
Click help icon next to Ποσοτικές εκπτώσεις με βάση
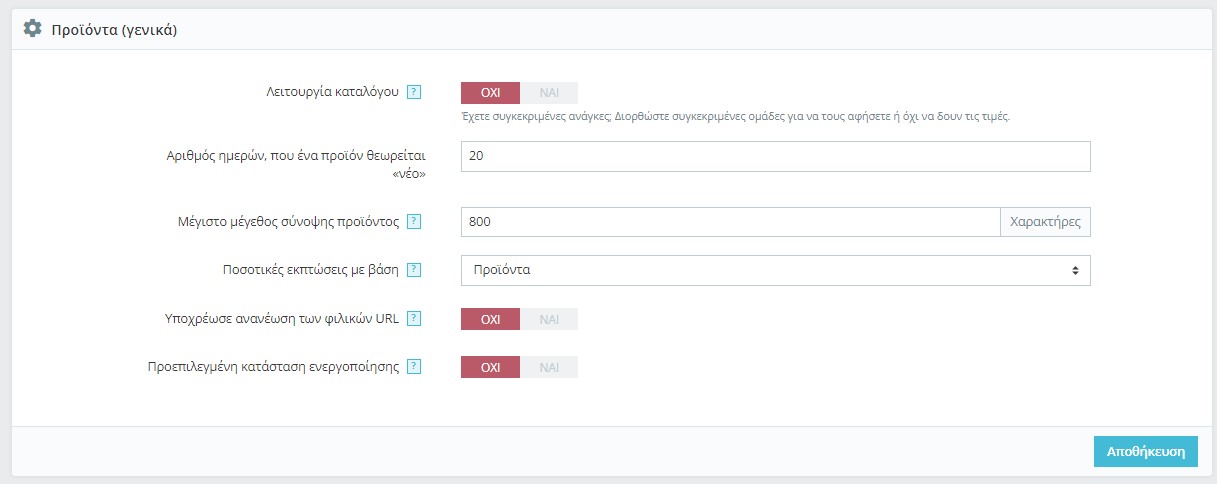414,270
